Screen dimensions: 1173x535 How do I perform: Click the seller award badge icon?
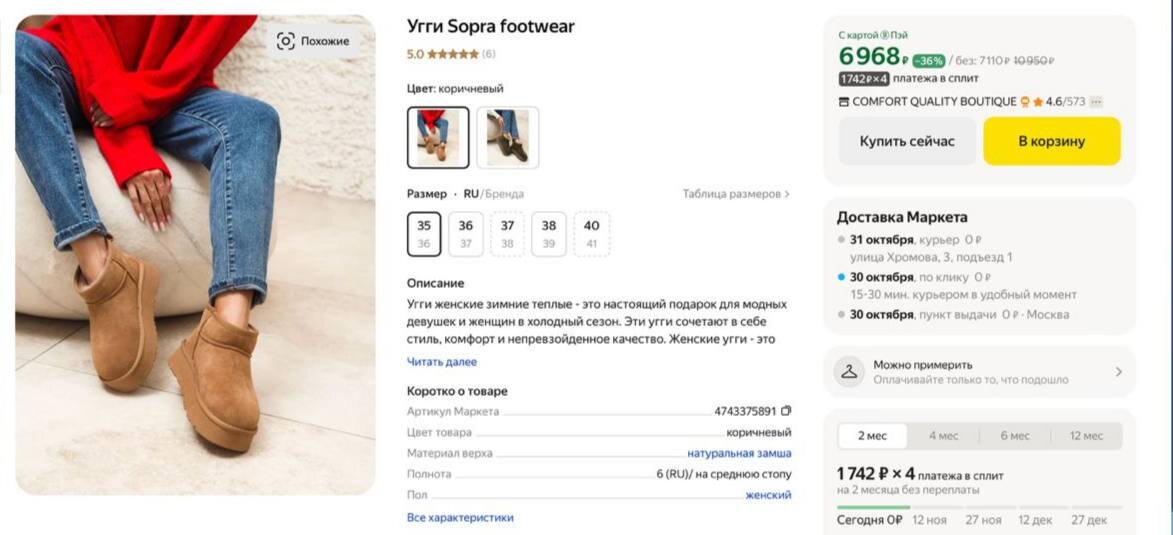pyautogui.click(x=1025, y=102)
